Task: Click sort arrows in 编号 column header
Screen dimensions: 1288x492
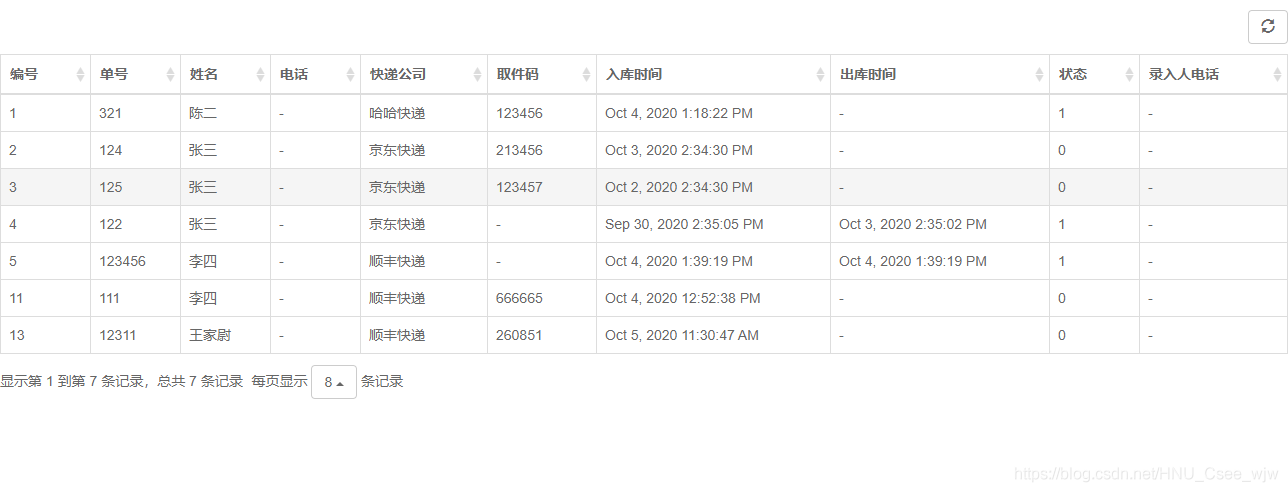Action: pos(80,75)
